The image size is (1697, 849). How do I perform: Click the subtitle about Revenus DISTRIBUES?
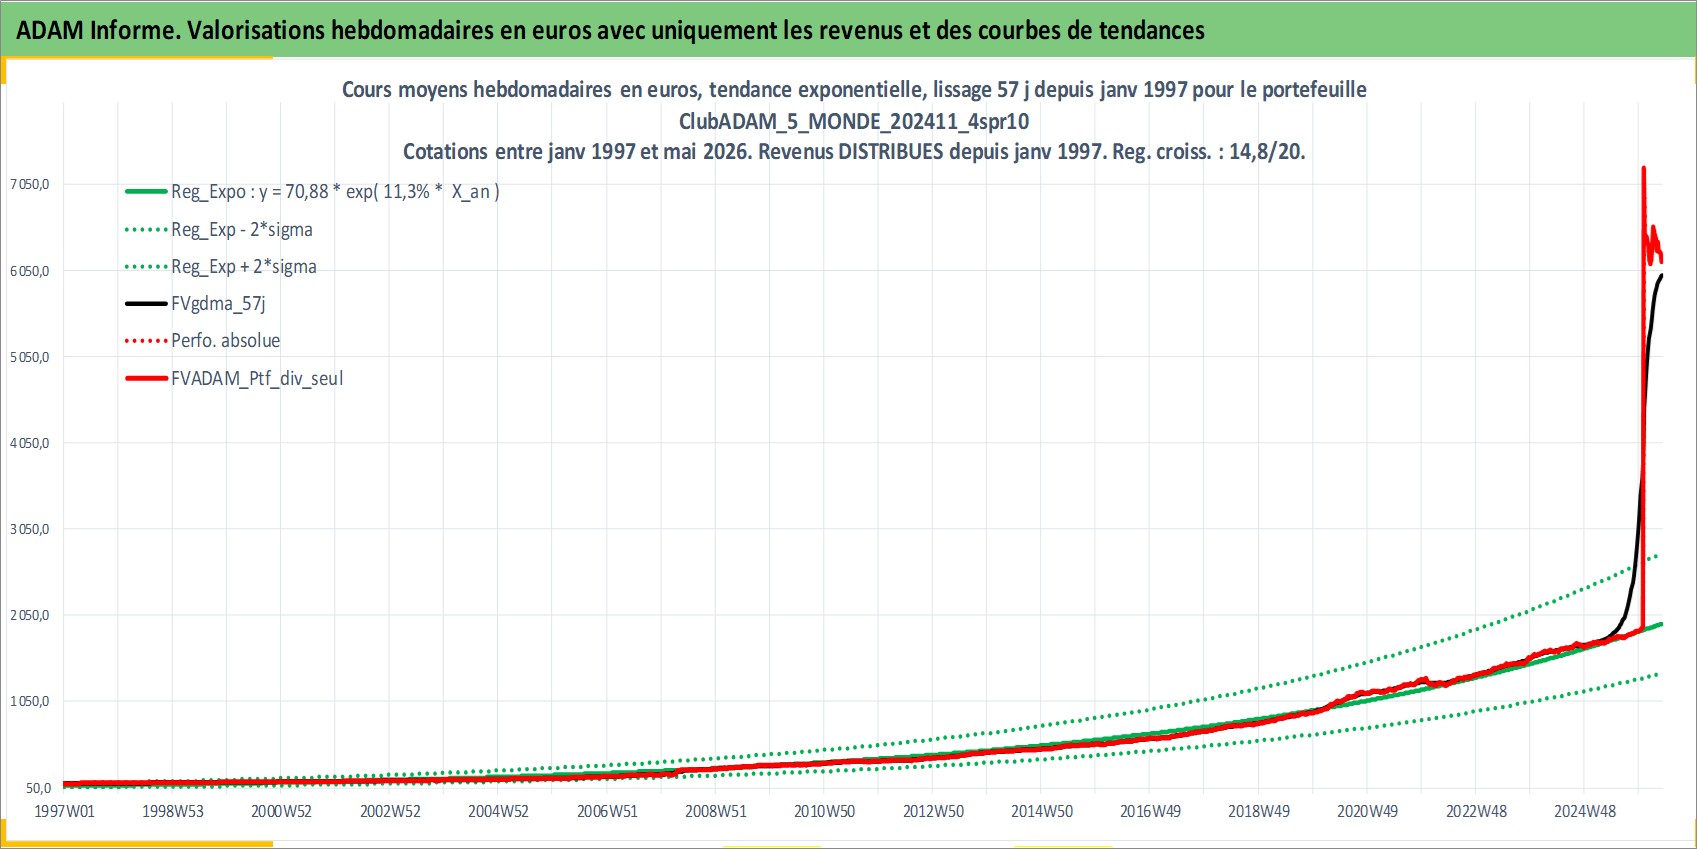click(x=854, y=151)
